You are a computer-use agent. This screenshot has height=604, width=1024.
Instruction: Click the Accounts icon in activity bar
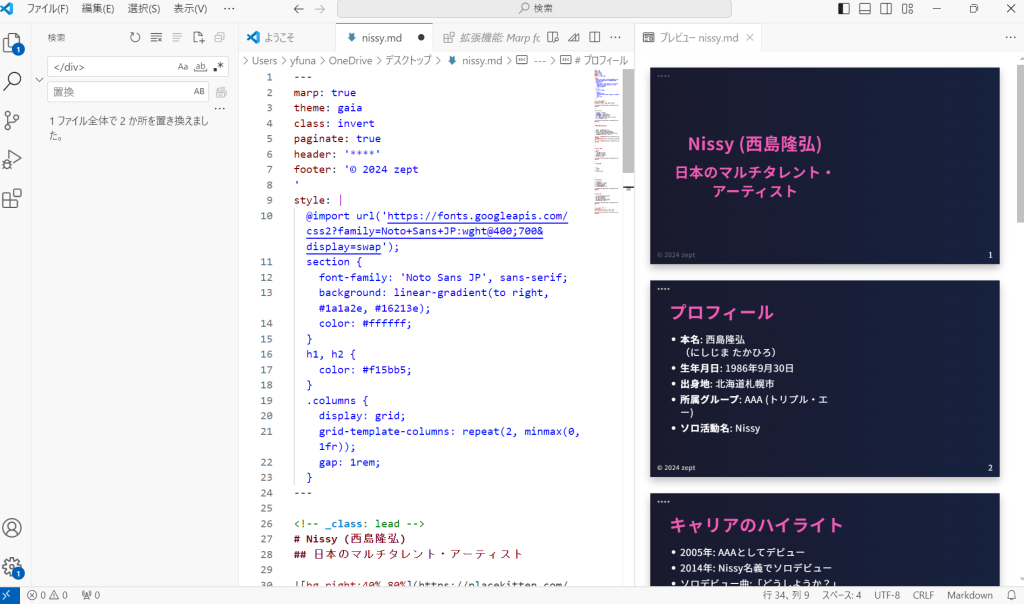pyautogui.click(x=13, y=528)
